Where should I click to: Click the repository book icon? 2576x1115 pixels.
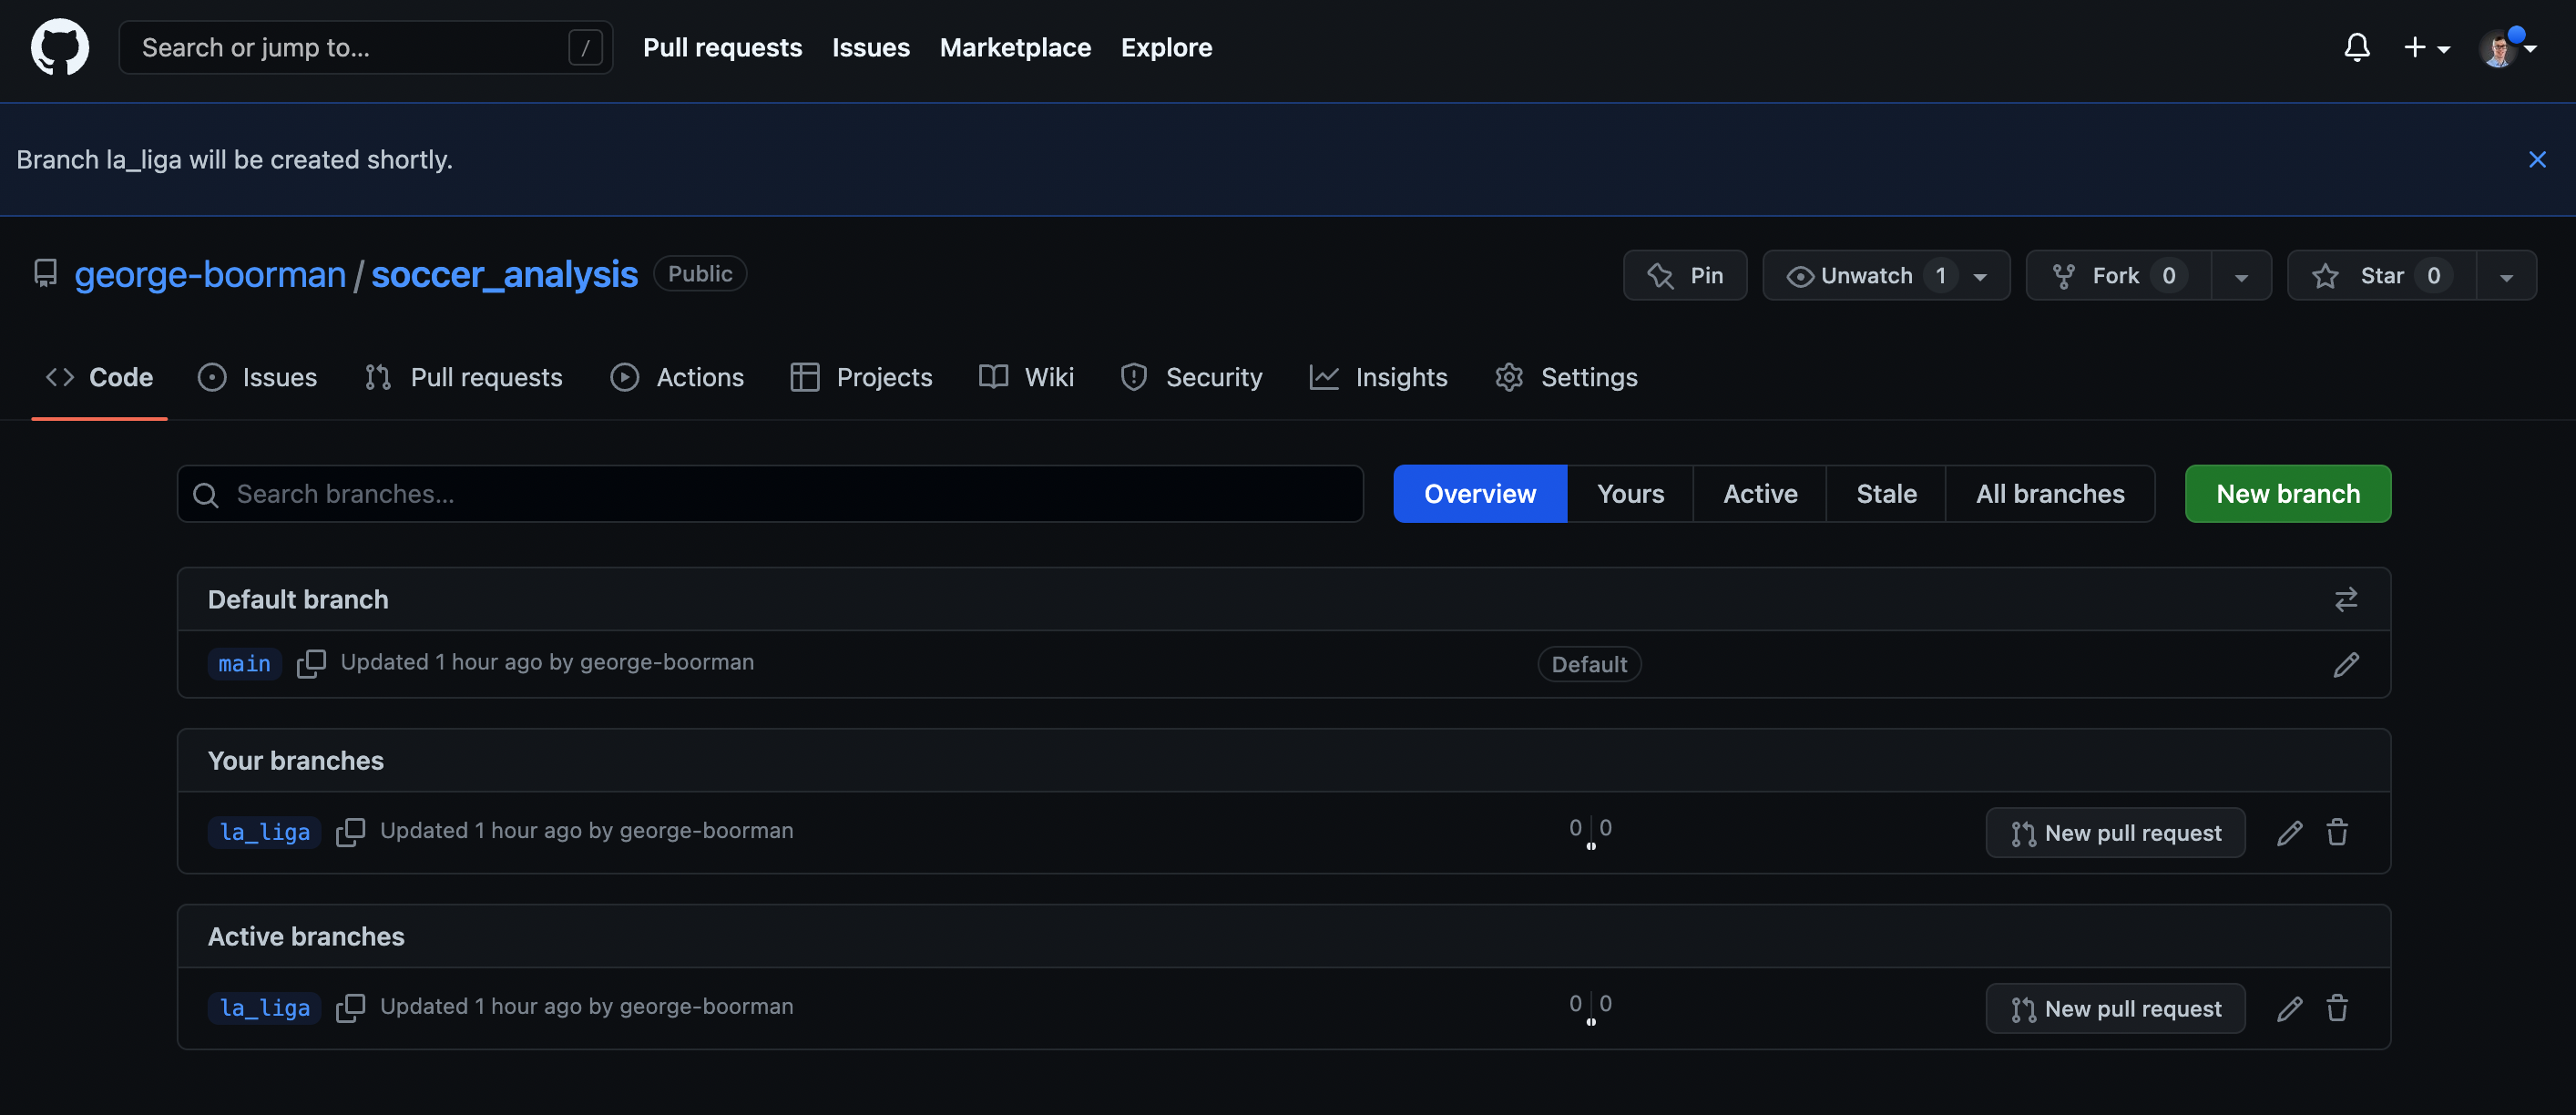tap(45, 273)
